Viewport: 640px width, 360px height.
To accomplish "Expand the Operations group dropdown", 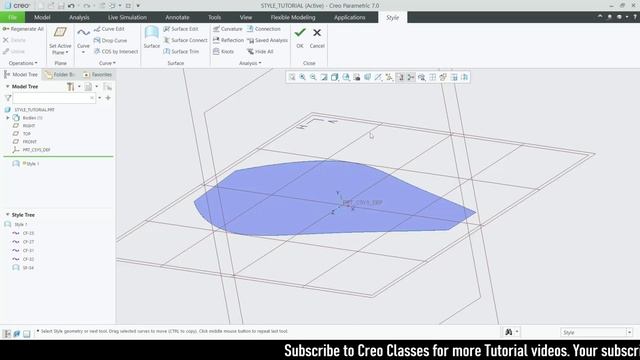I will [x=23, y=63].
